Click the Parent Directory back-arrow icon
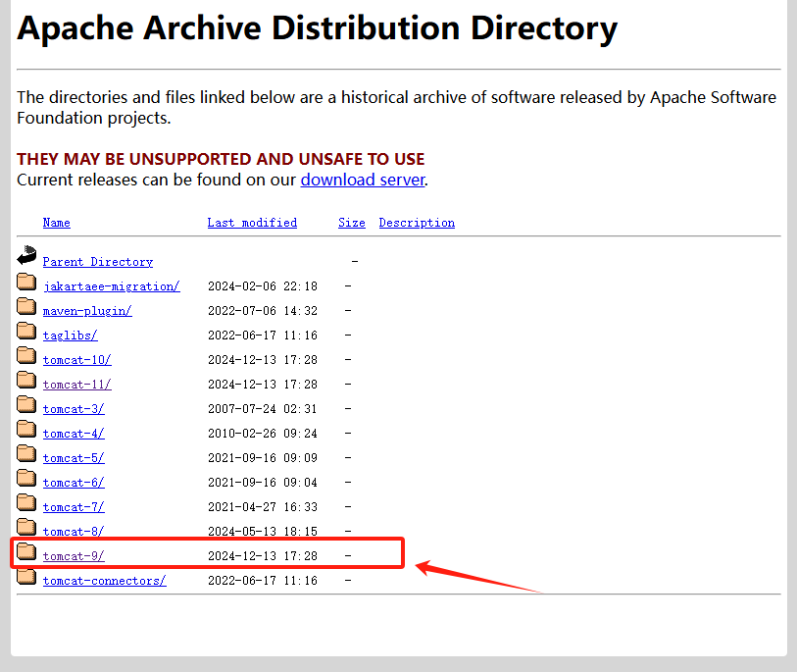798x672 pixels. click(26, 256)
